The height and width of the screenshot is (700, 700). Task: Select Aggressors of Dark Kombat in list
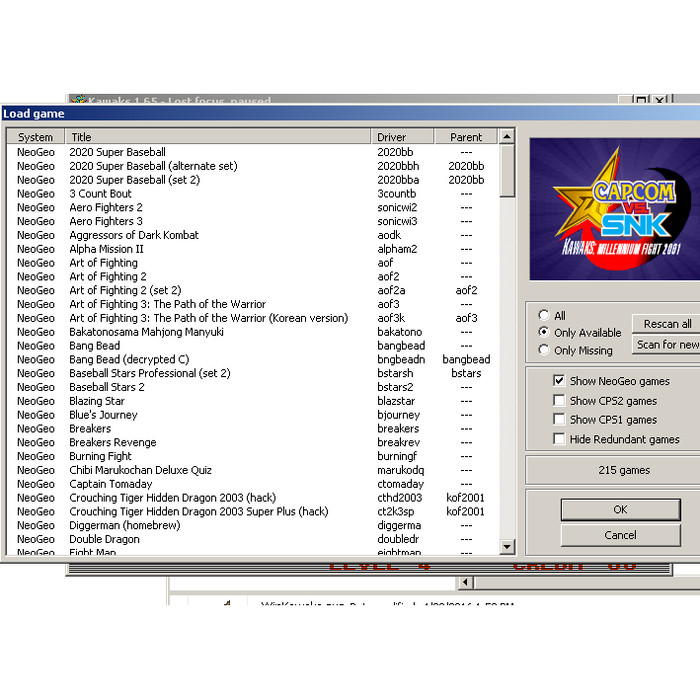pyautogui.click(x=134, y=235)
